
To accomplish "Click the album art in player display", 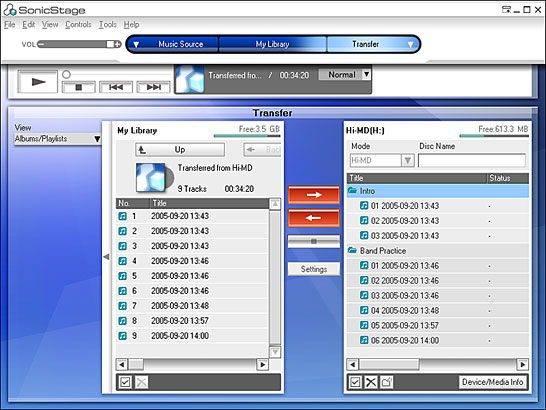I will pos(190,79).
